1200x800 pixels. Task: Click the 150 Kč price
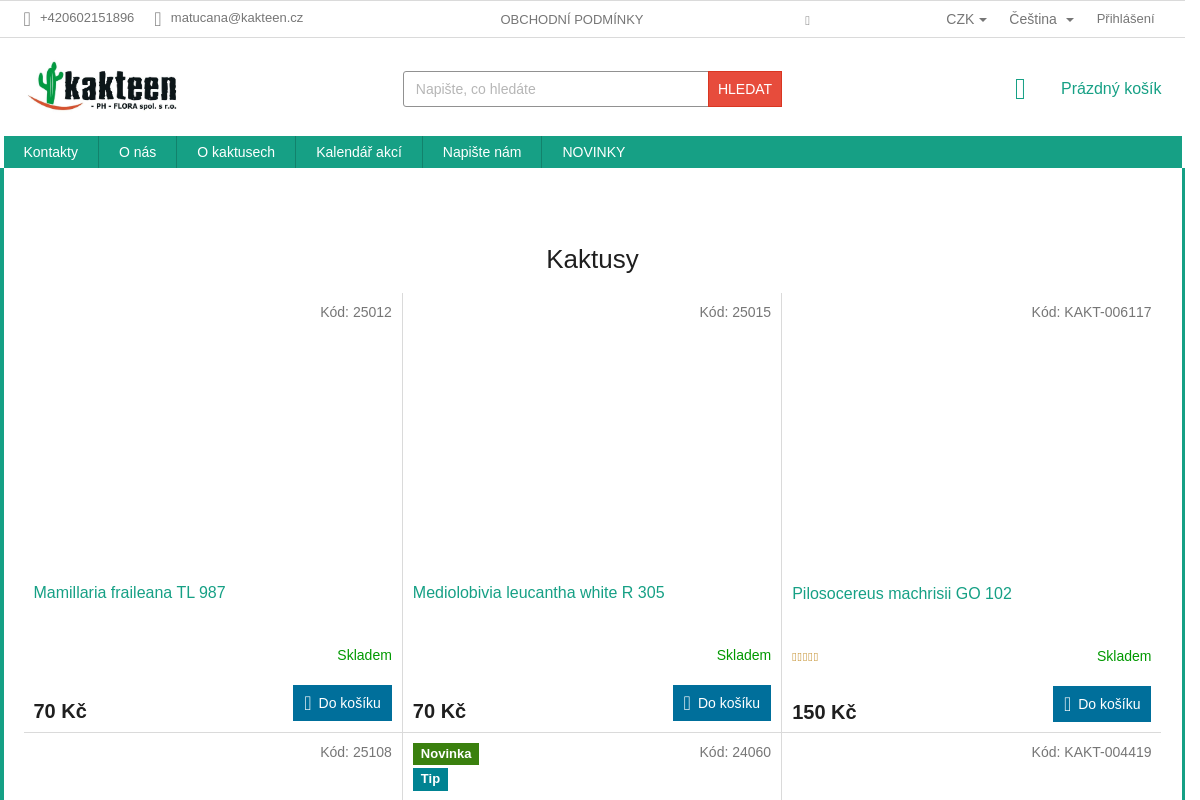824,712
